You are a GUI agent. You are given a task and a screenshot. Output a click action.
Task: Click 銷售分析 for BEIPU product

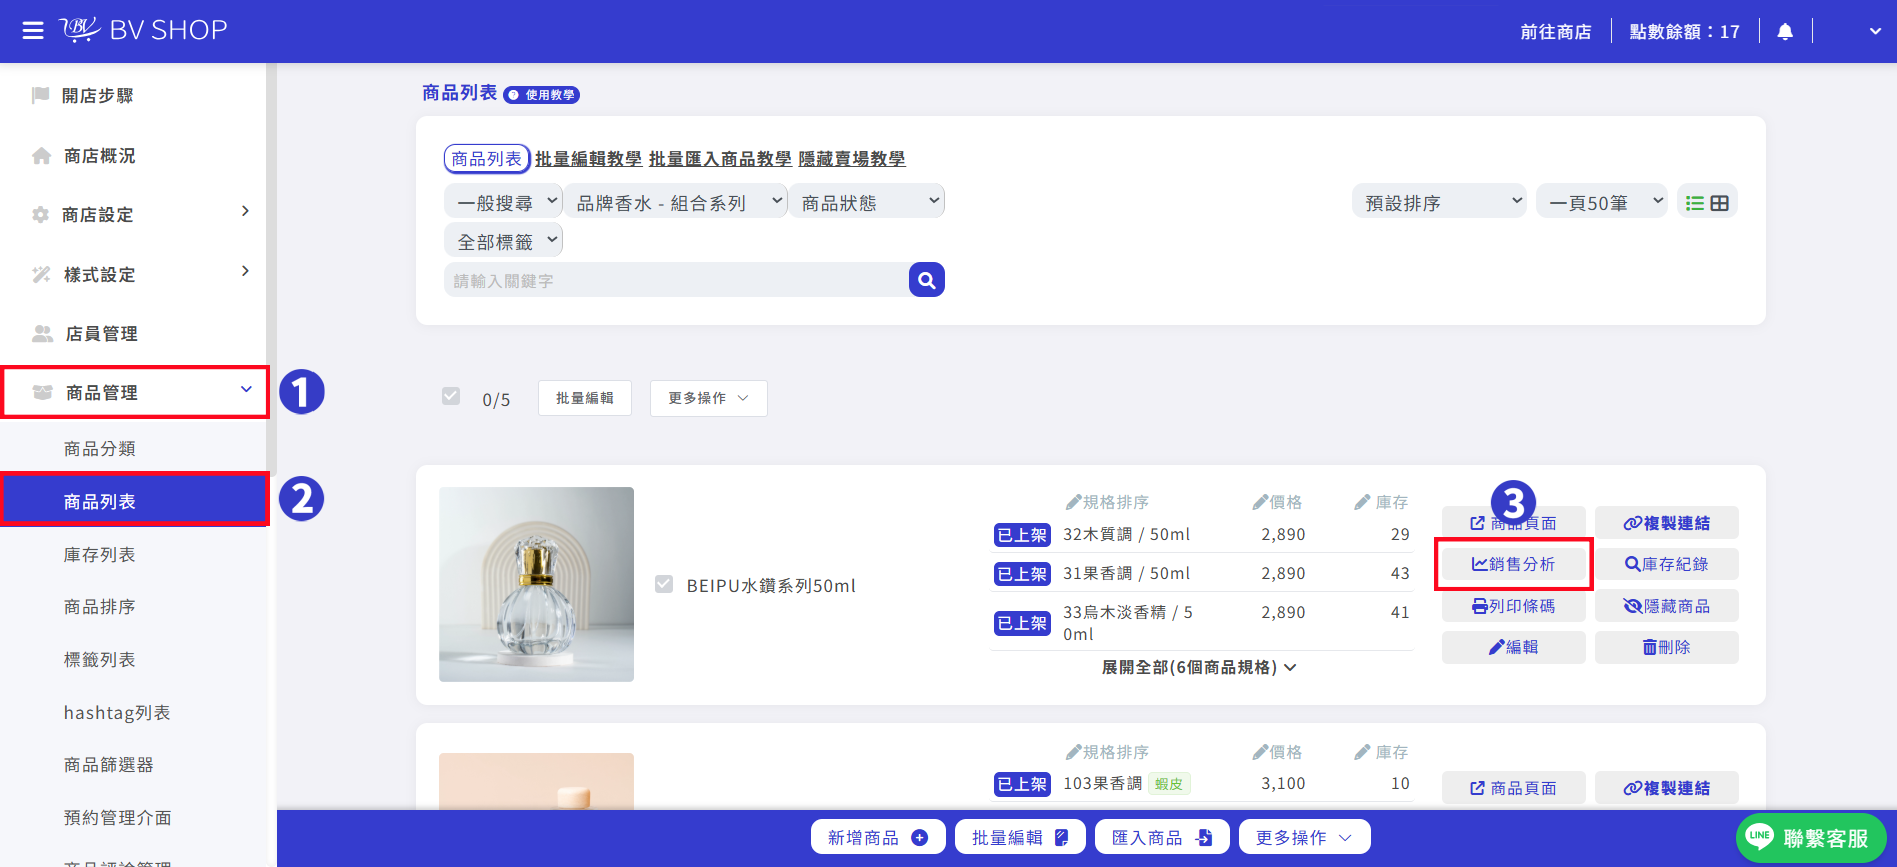pyautogui.click(x=1514, y=564)
